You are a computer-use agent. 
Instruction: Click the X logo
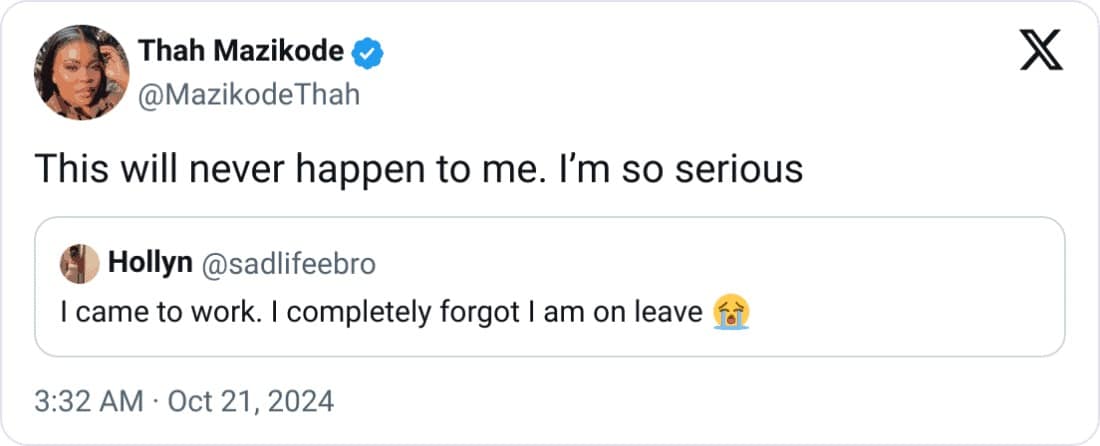1040,51
